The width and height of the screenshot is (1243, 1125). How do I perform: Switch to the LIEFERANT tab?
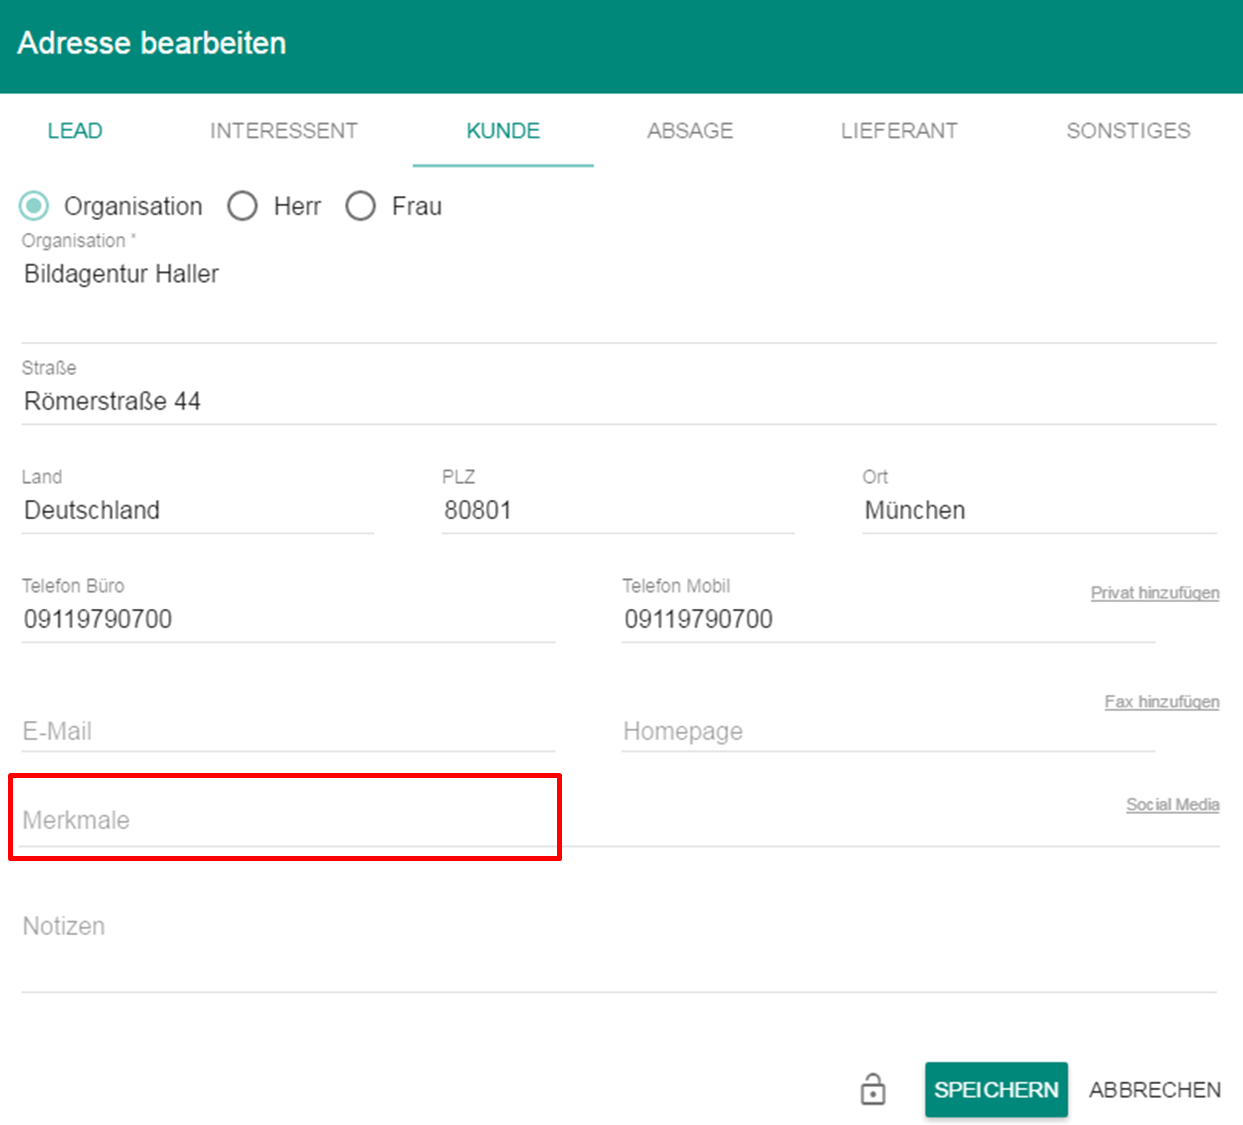(x=899, y=131)
